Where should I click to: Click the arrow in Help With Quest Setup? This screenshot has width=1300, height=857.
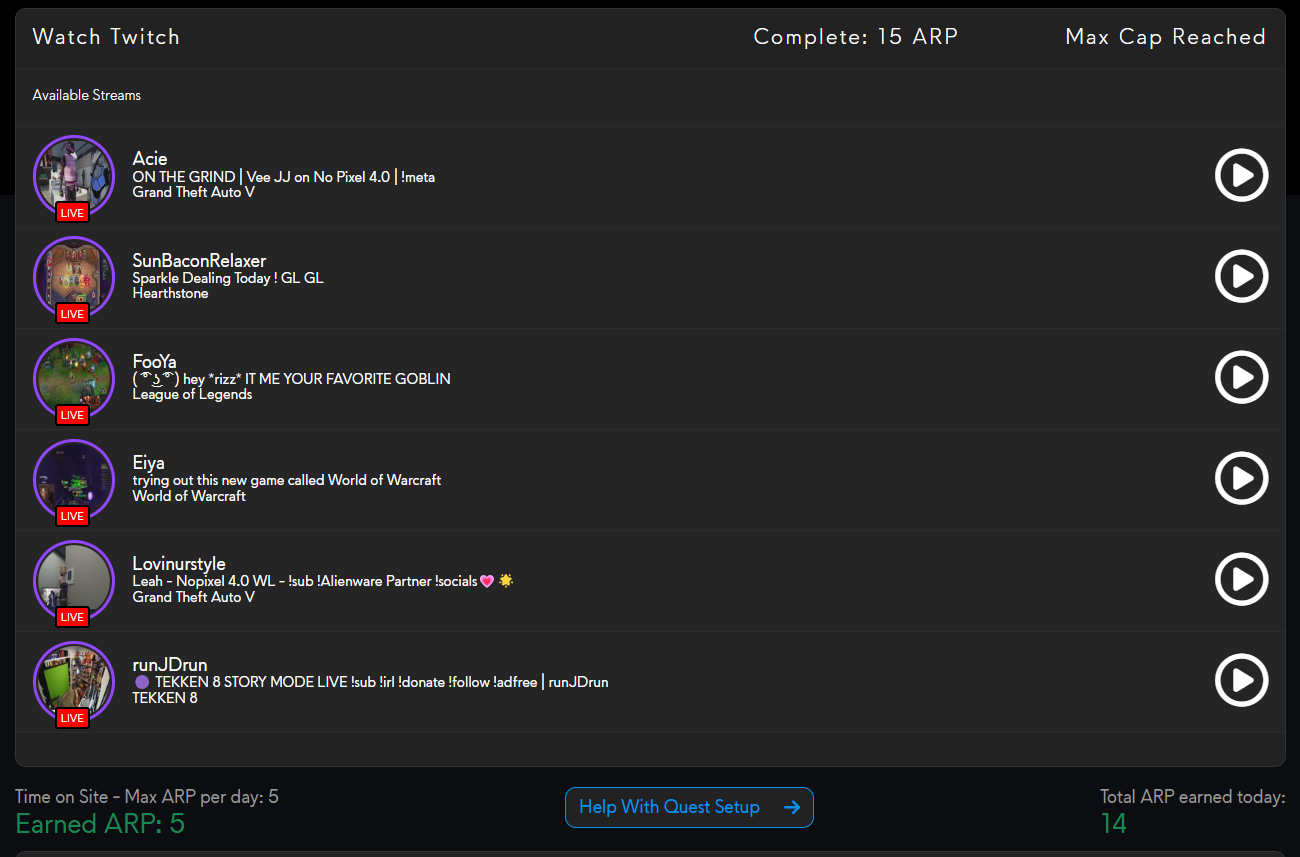(x=792, y=807)
